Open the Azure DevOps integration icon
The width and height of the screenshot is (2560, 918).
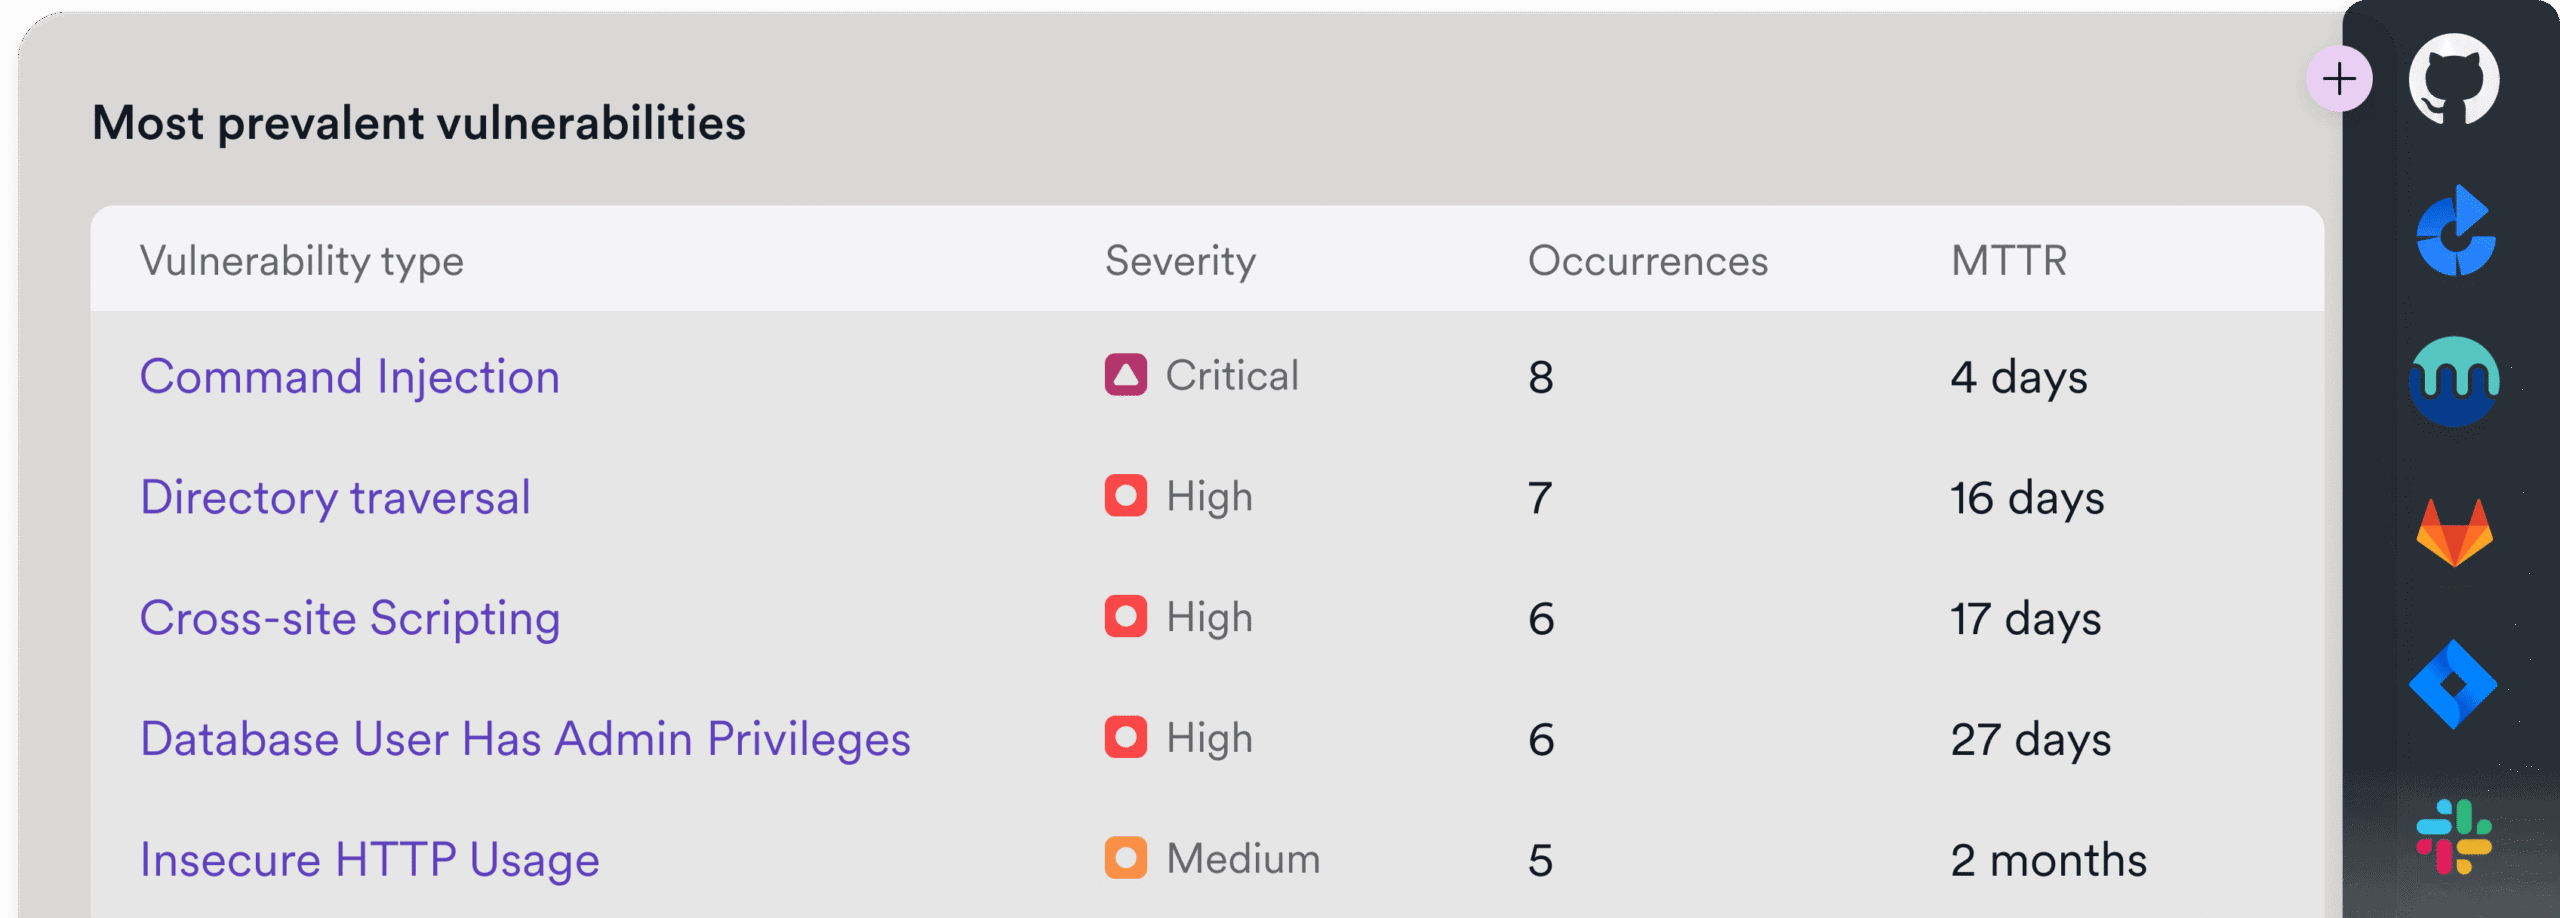(x=2455, y=232)
